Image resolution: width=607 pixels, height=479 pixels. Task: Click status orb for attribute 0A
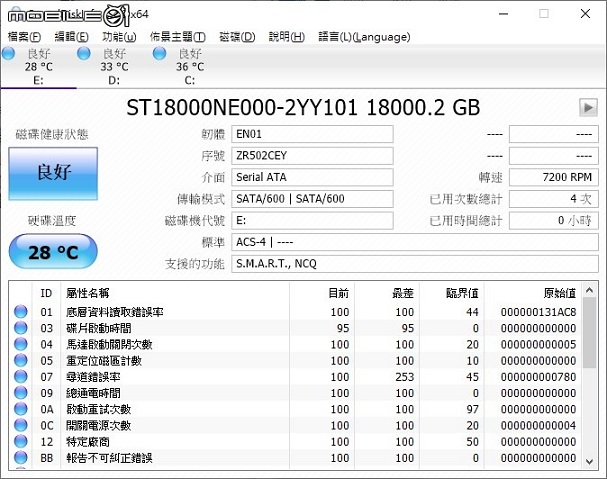tap(21, 409)
